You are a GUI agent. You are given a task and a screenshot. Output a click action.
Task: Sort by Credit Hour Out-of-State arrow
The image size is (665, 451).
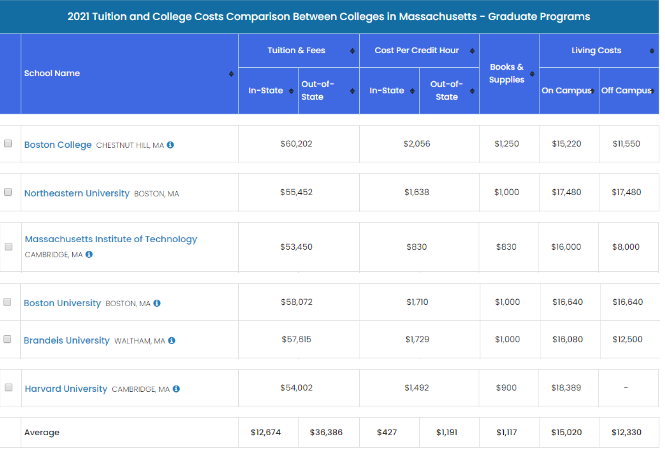pyautogui.click(x=472, y=91)
